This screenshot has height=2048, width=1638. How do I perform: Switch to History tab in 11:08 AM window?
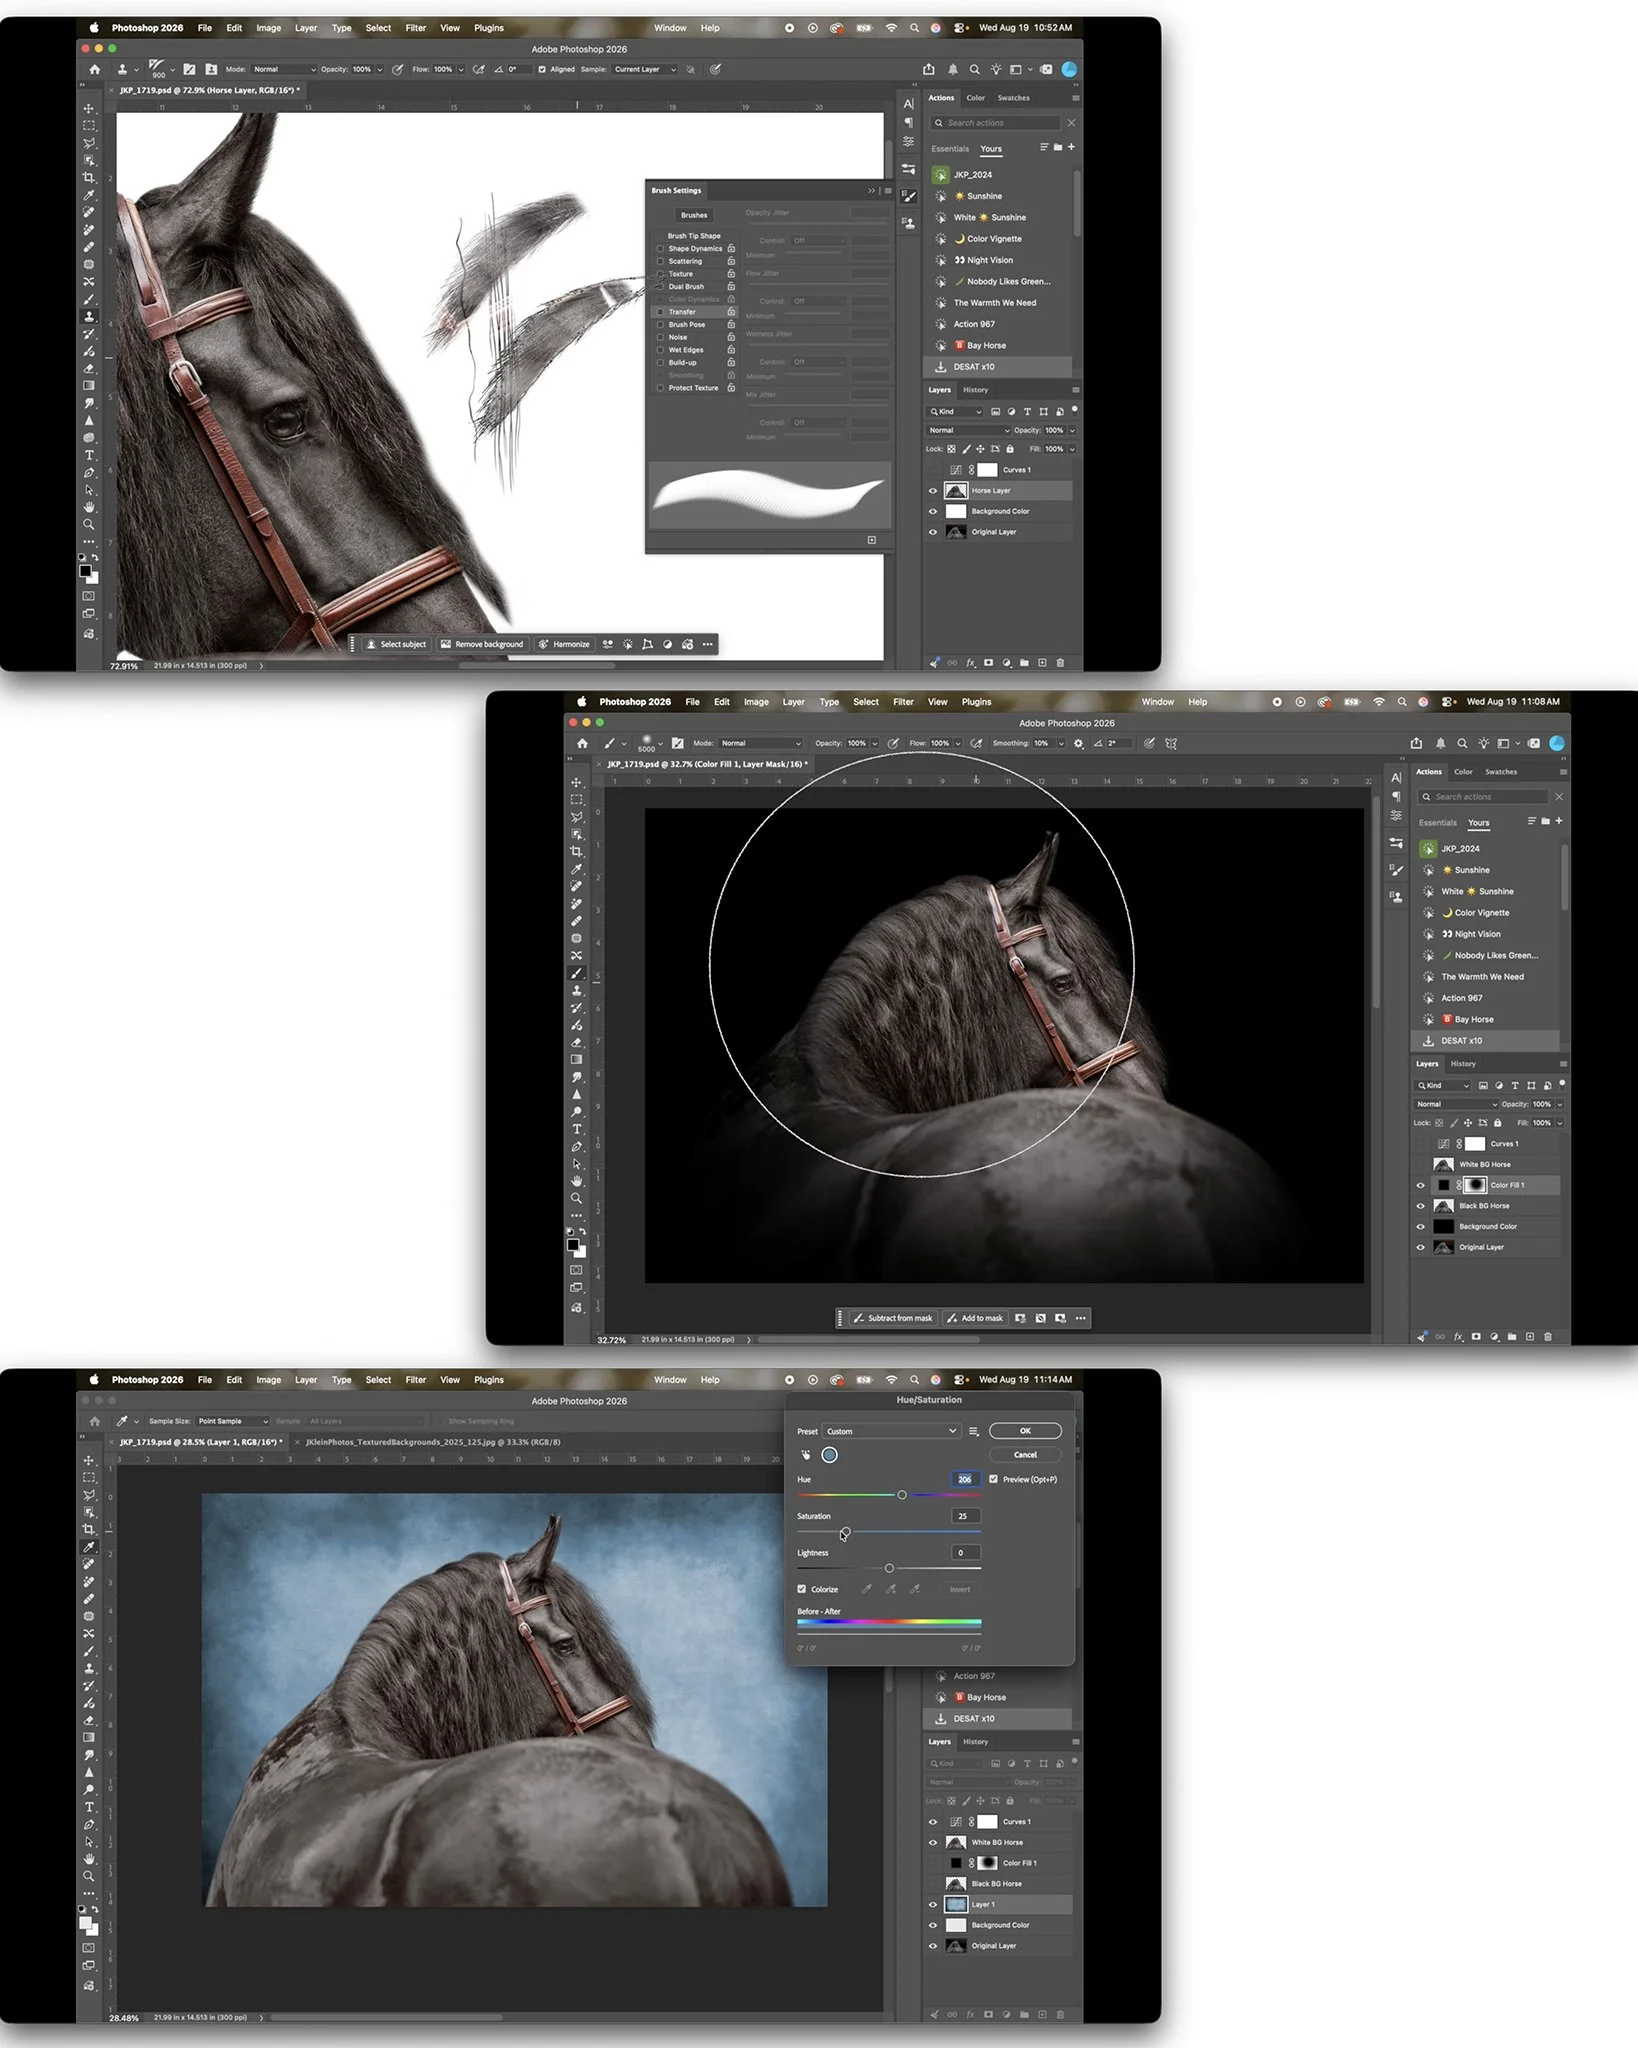(x=1463, y=1064)
